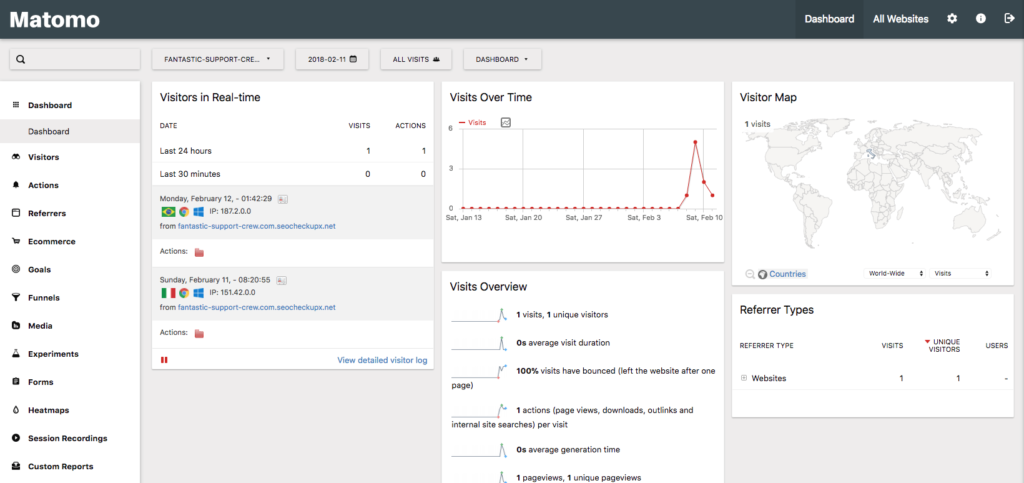Click the zoom out icon on Visitor Map

(x=749, y=274)
